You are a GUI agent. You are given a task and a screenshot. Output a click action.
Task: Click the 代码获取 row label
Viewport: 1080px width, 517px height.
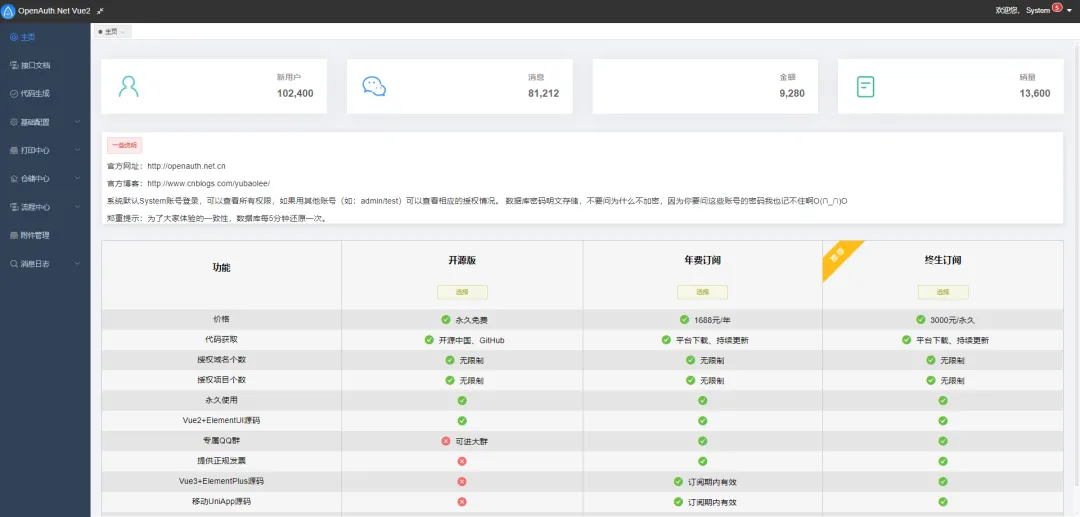coord(222,339)
